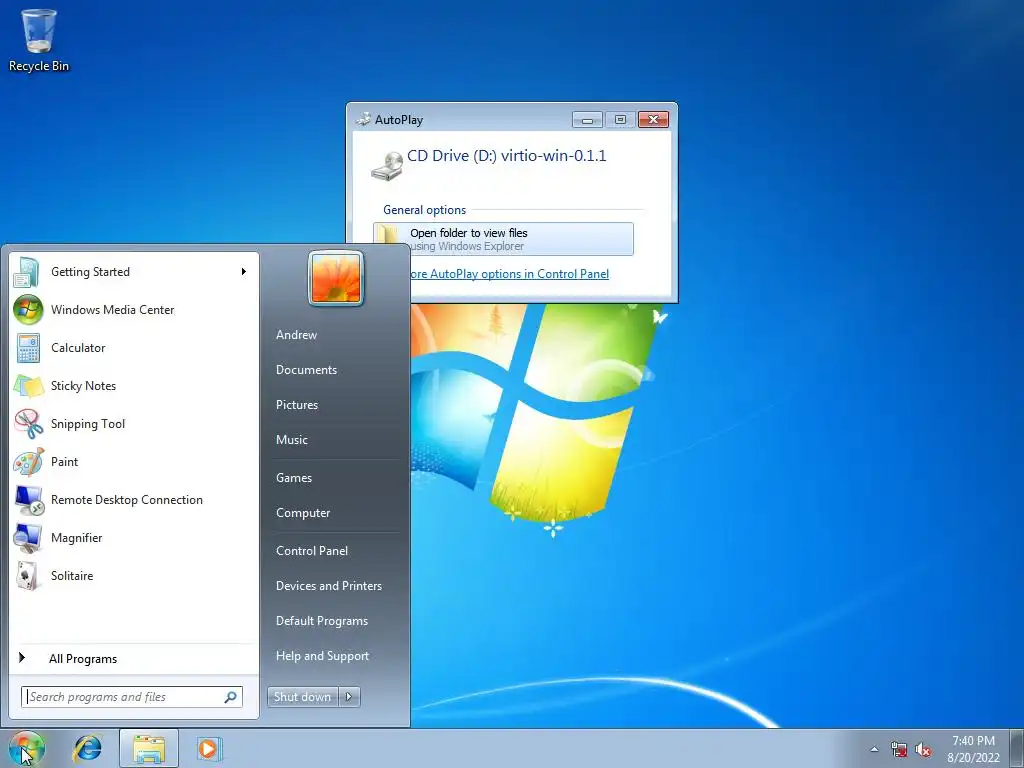Open Help and Support
This screenshot has height=768, width=1024.
tap(323, 656)
